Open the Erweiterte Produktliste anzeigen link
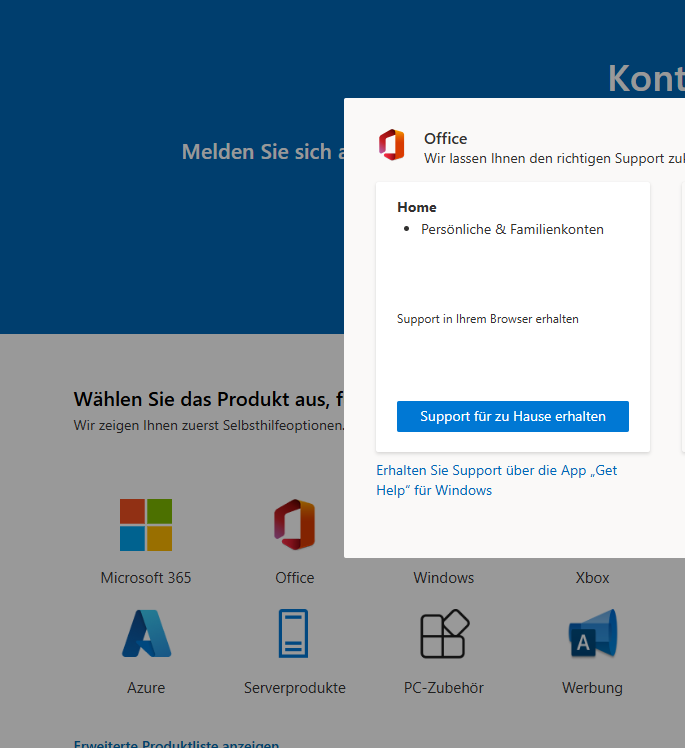Viewport: 685px width, 748px height. coord(176,744)
